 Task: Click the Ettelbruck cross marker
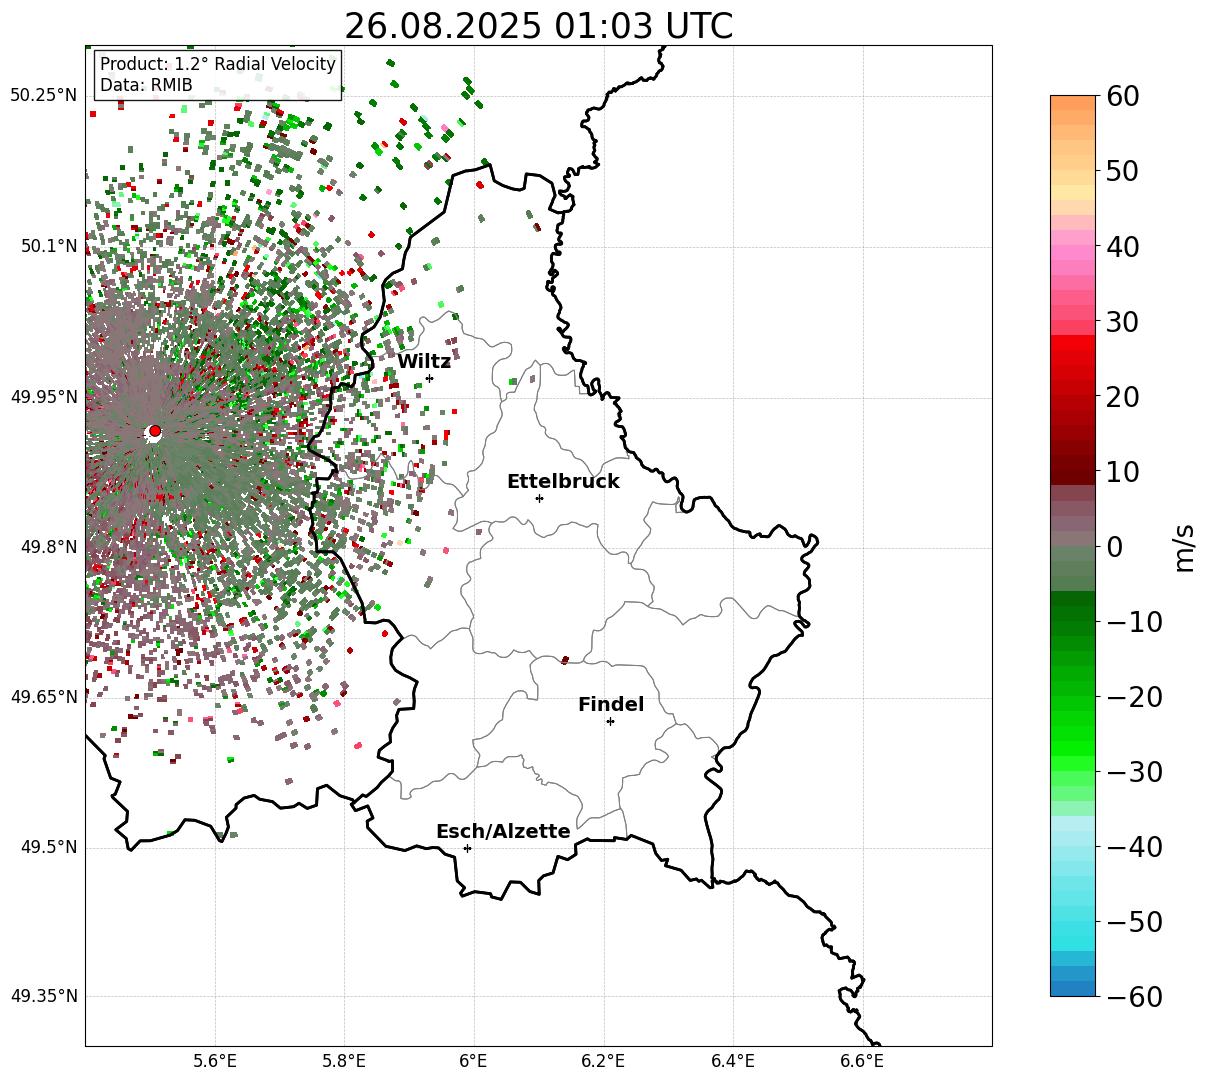pos(539,498)
